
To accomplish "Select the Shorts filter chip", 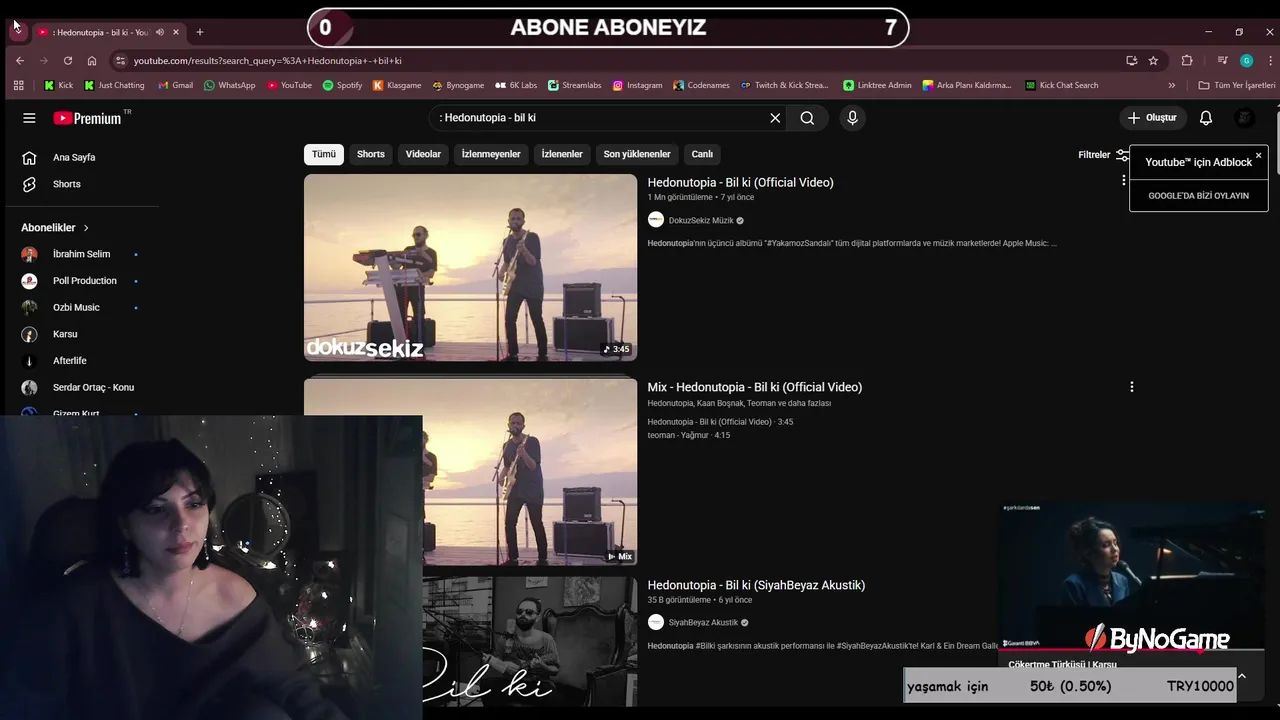I will pos(371,154).
